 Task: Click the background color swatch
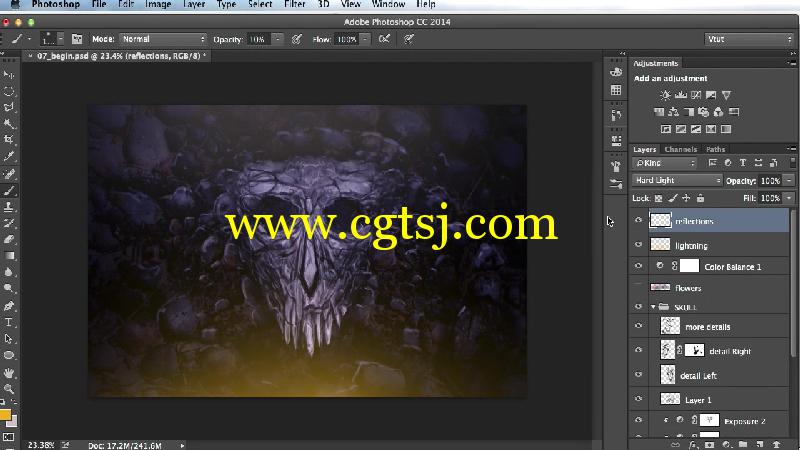point(13,422)
